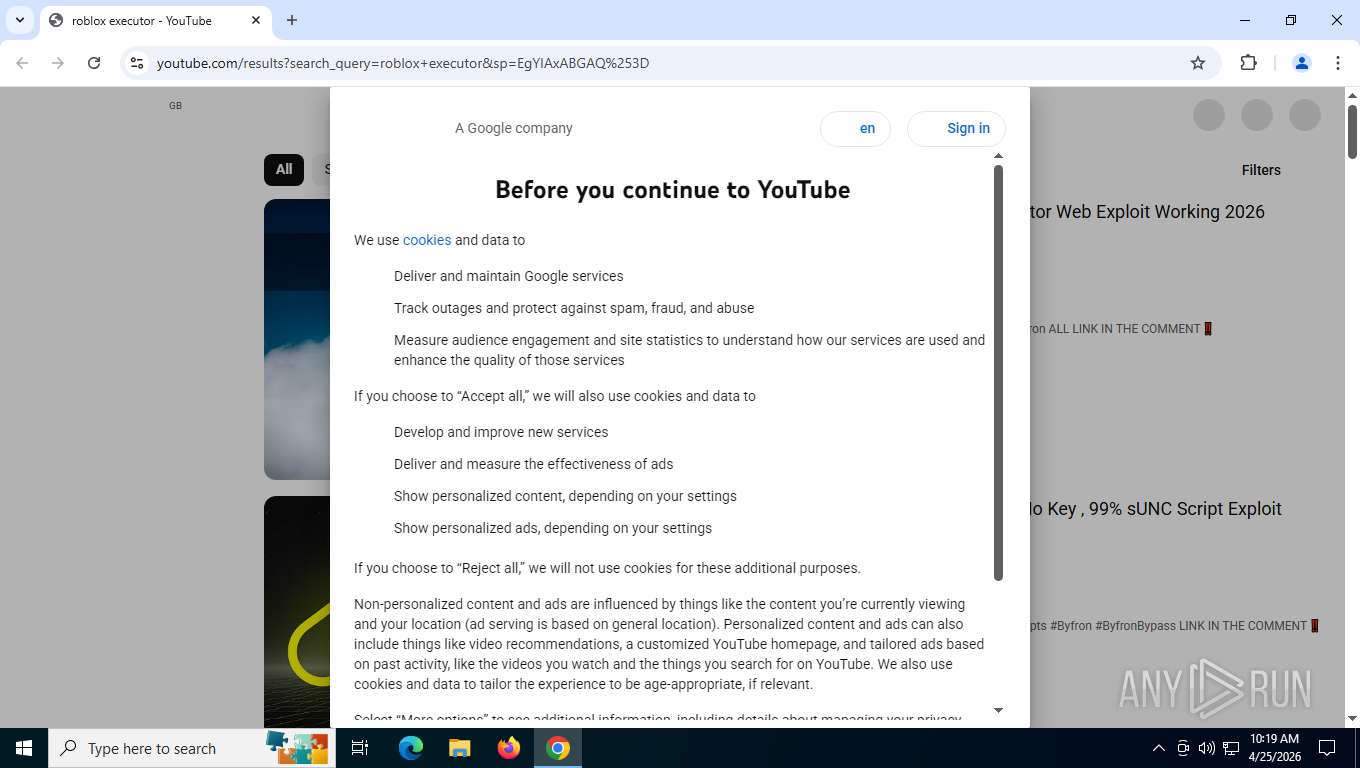Launch Firefox from taskbar
Image resolution: width=1360 pixels, height=768 pixels.
point(509,748)
